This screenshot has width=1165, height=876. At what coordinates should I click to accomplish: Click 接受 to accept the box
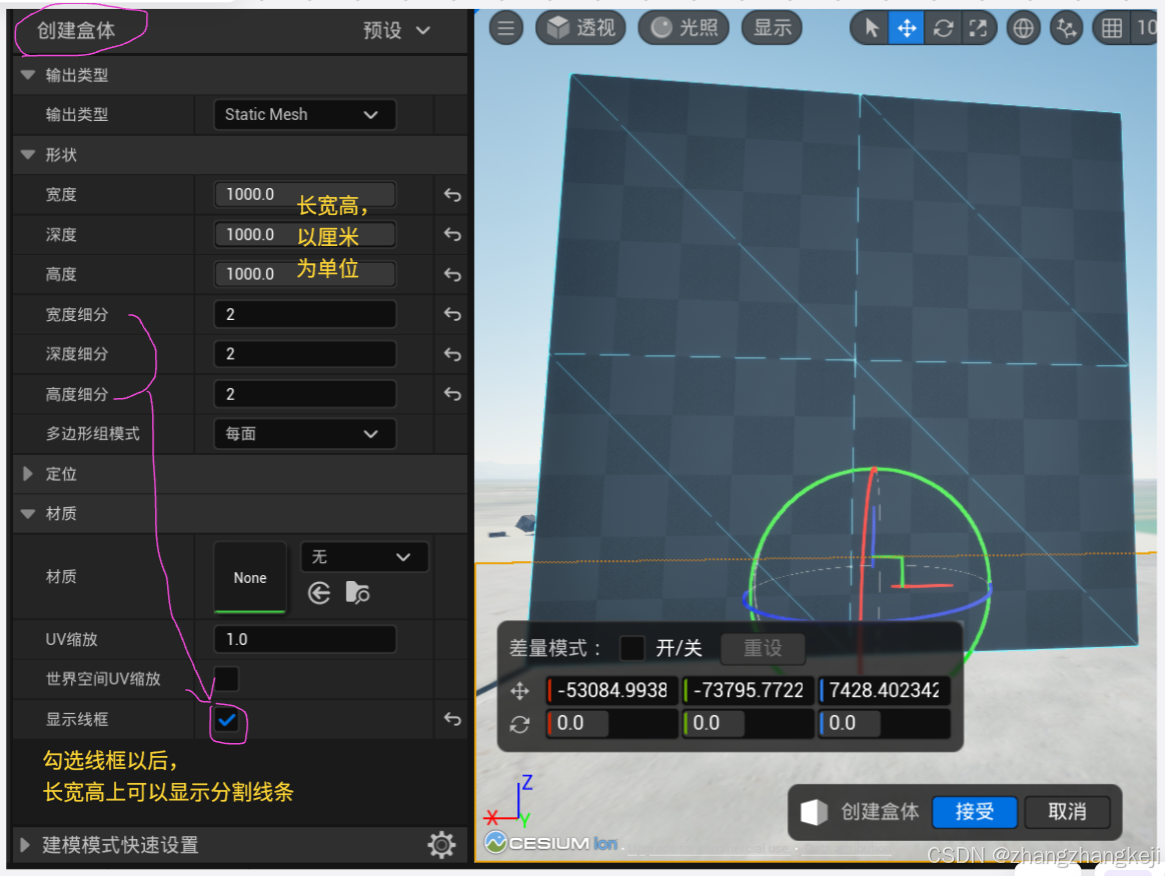click(974, 811)
